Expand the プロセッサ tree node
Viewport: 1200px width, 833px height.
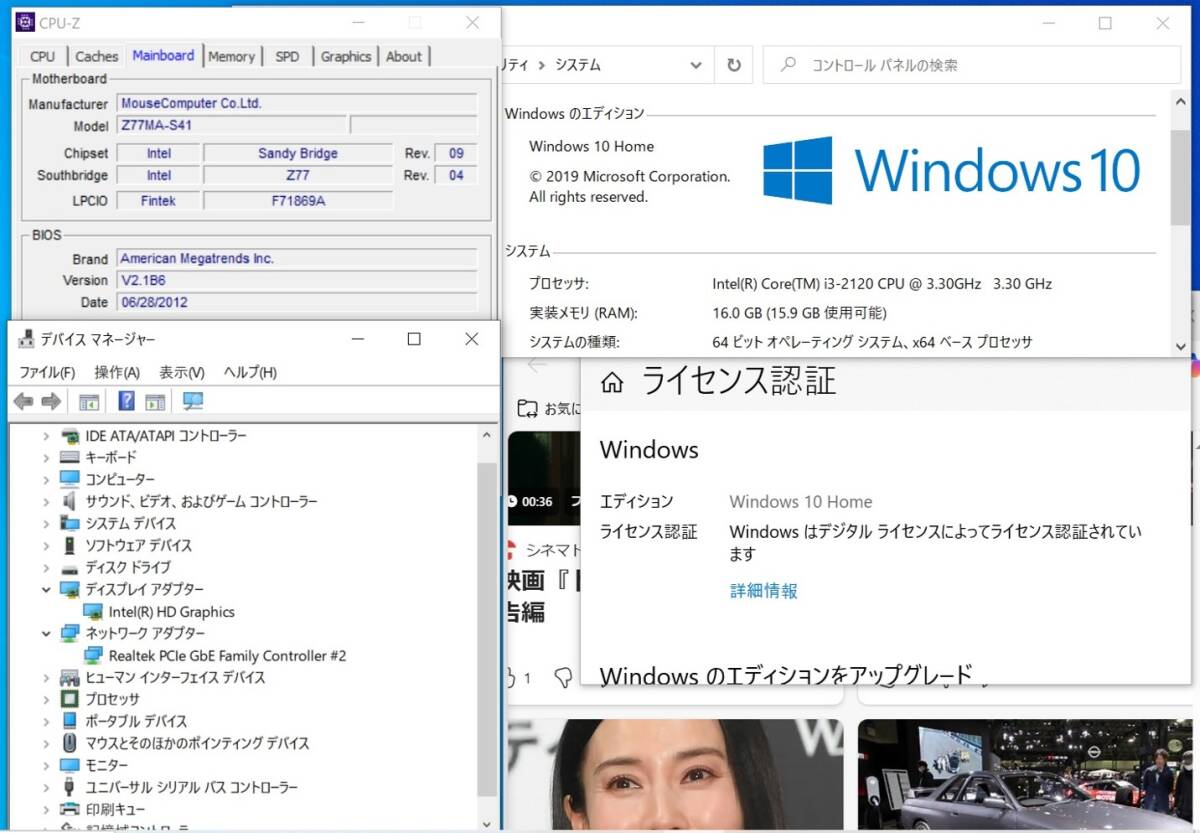(46, 700)
